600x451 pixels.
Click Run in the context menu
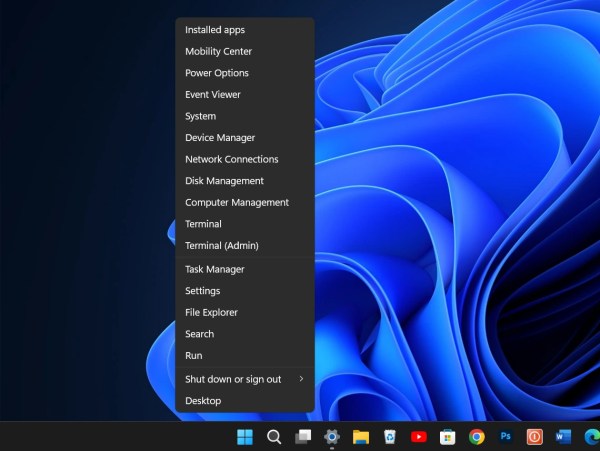pyautogui.click(x=194, y=356)
